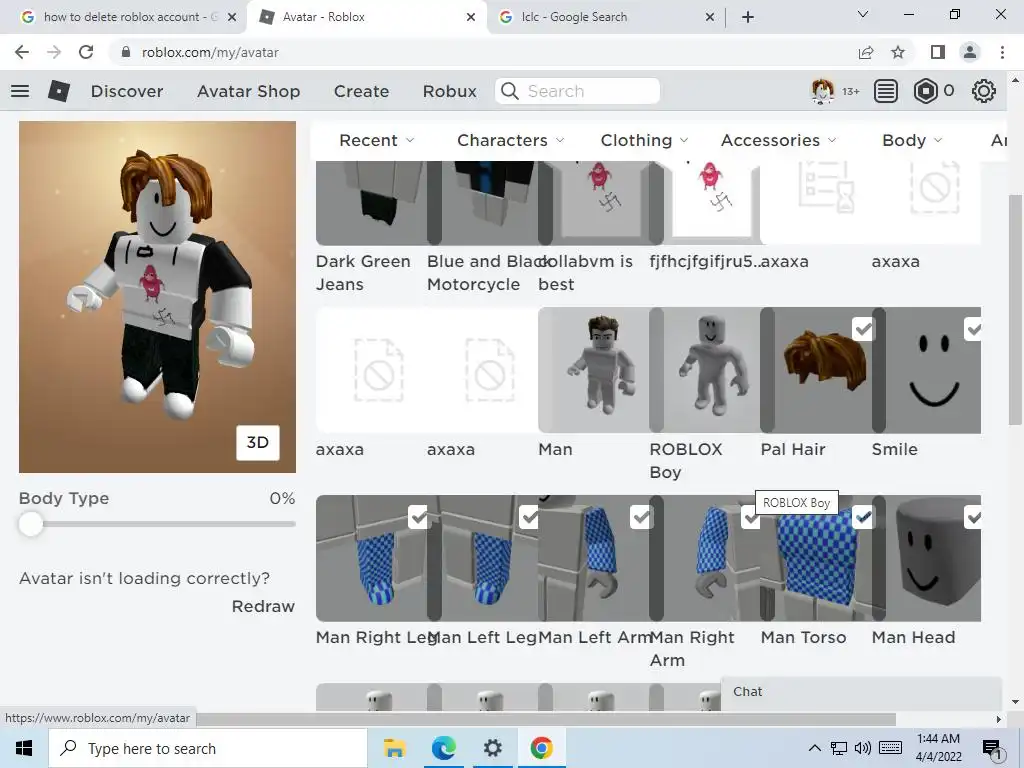Close the 'Avatar - Roblox' browser tab
This screenshot has height=768, width=1024.
471,17
